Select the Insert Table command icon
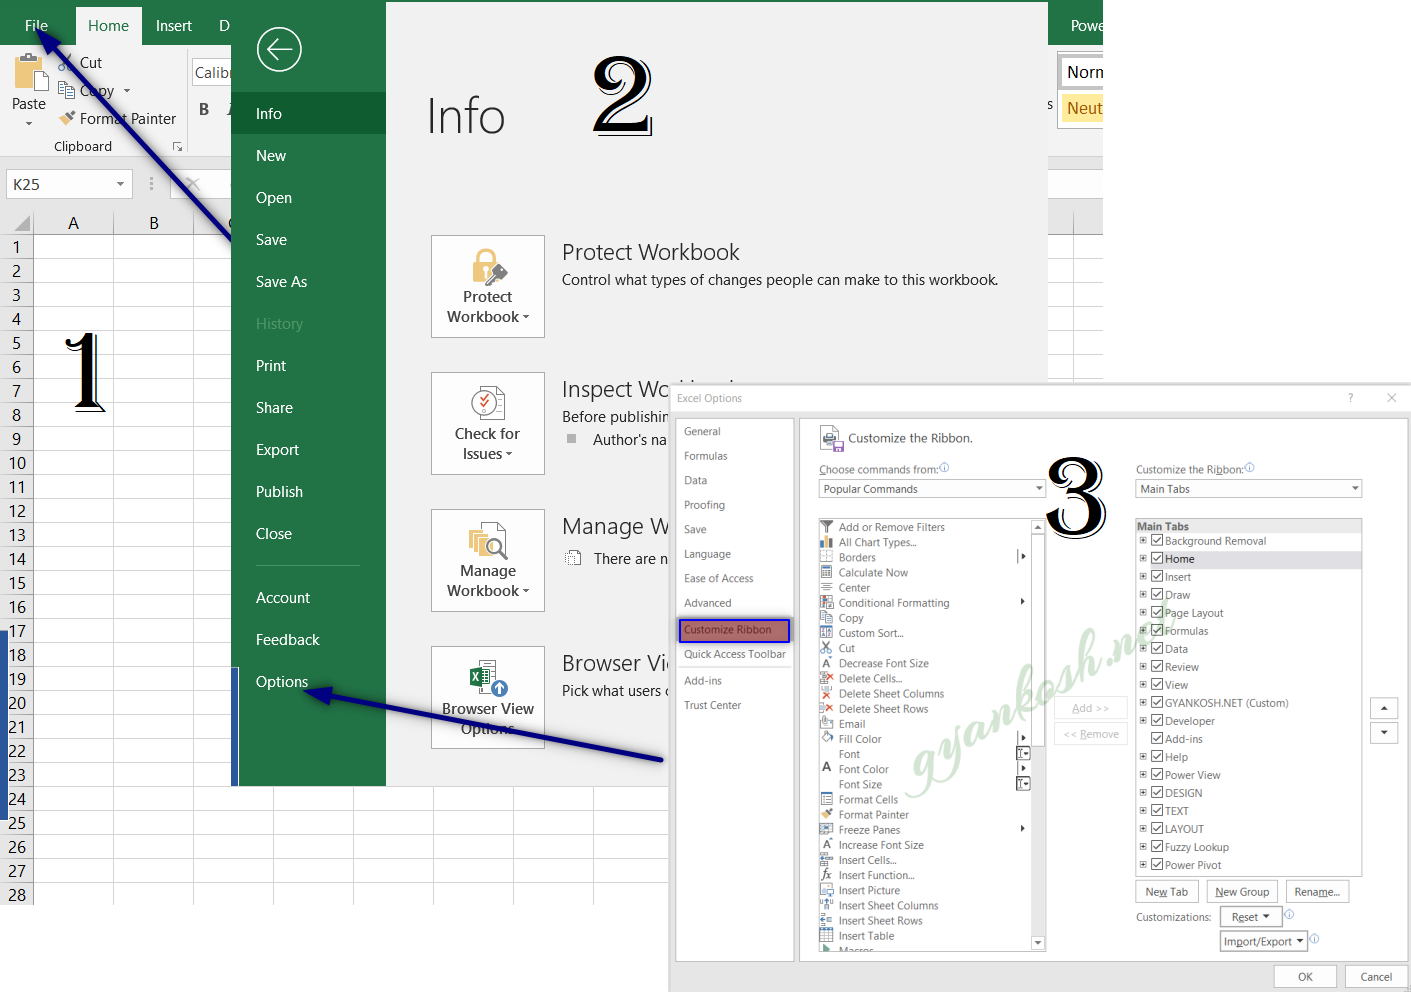The width and height of the screenshot is (1411, 992). pos(826,935)
